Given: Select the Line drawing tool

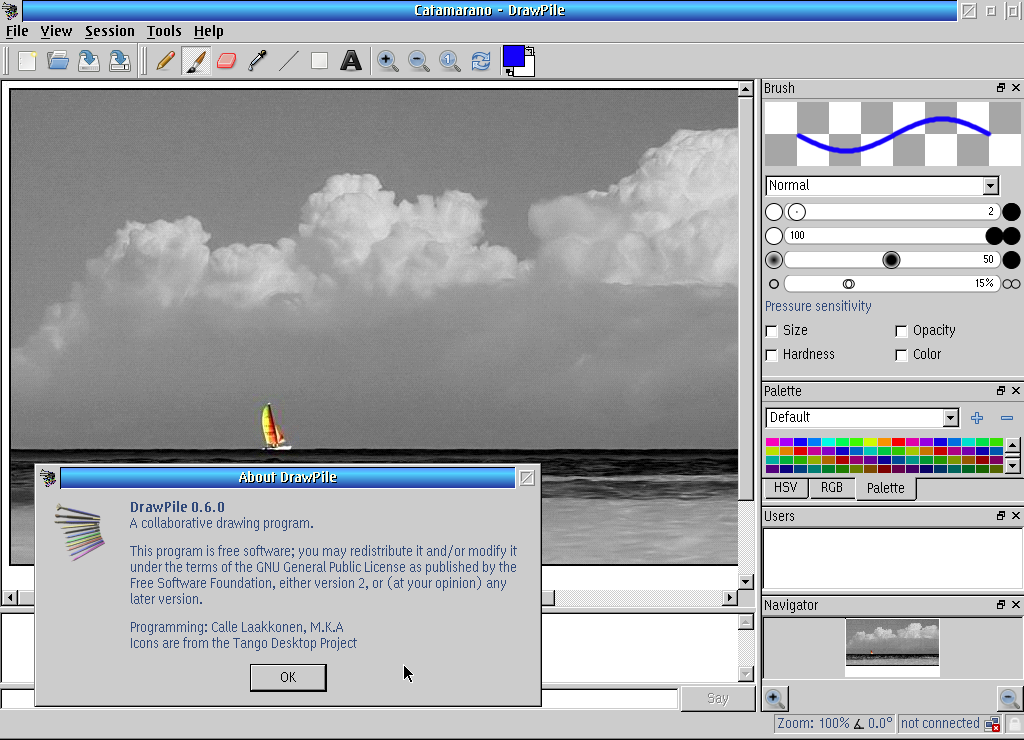Looking at the screenshot, I should [x=288, y=61].
